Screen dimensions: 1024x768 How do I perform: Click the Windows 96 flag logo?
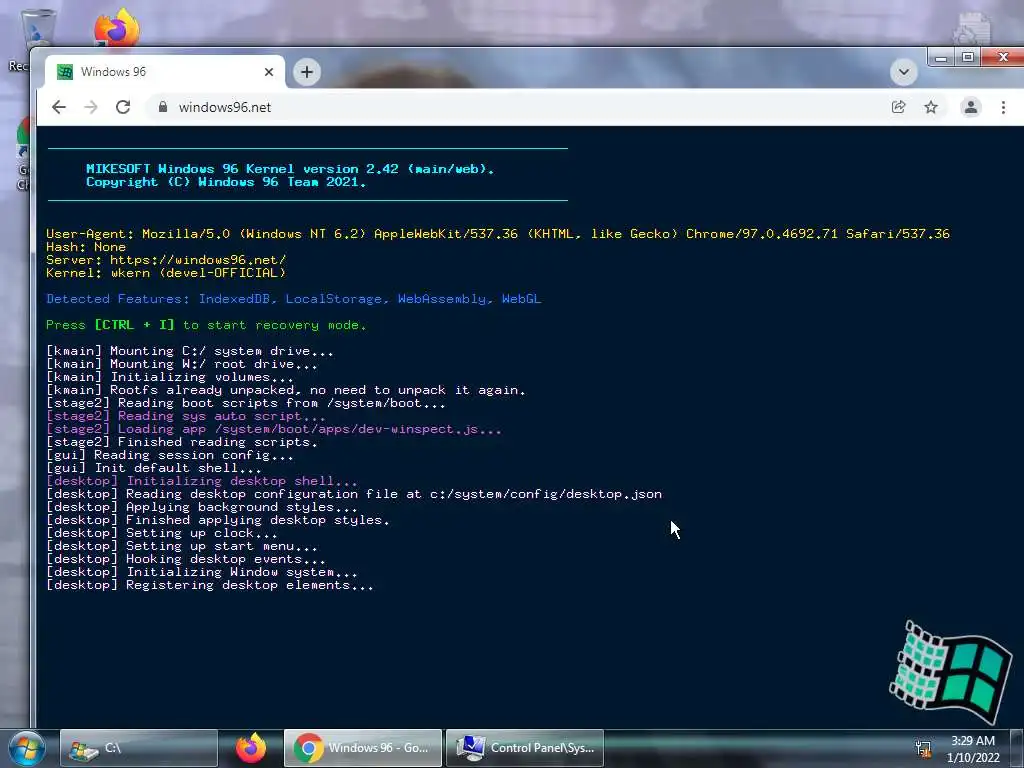click(x=950, y=672)
